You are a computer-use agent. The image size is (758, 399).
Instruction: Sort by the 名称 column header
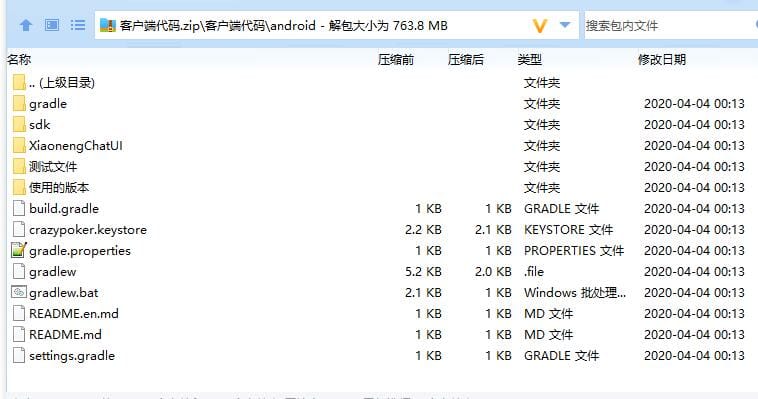[x=19, y=59]
